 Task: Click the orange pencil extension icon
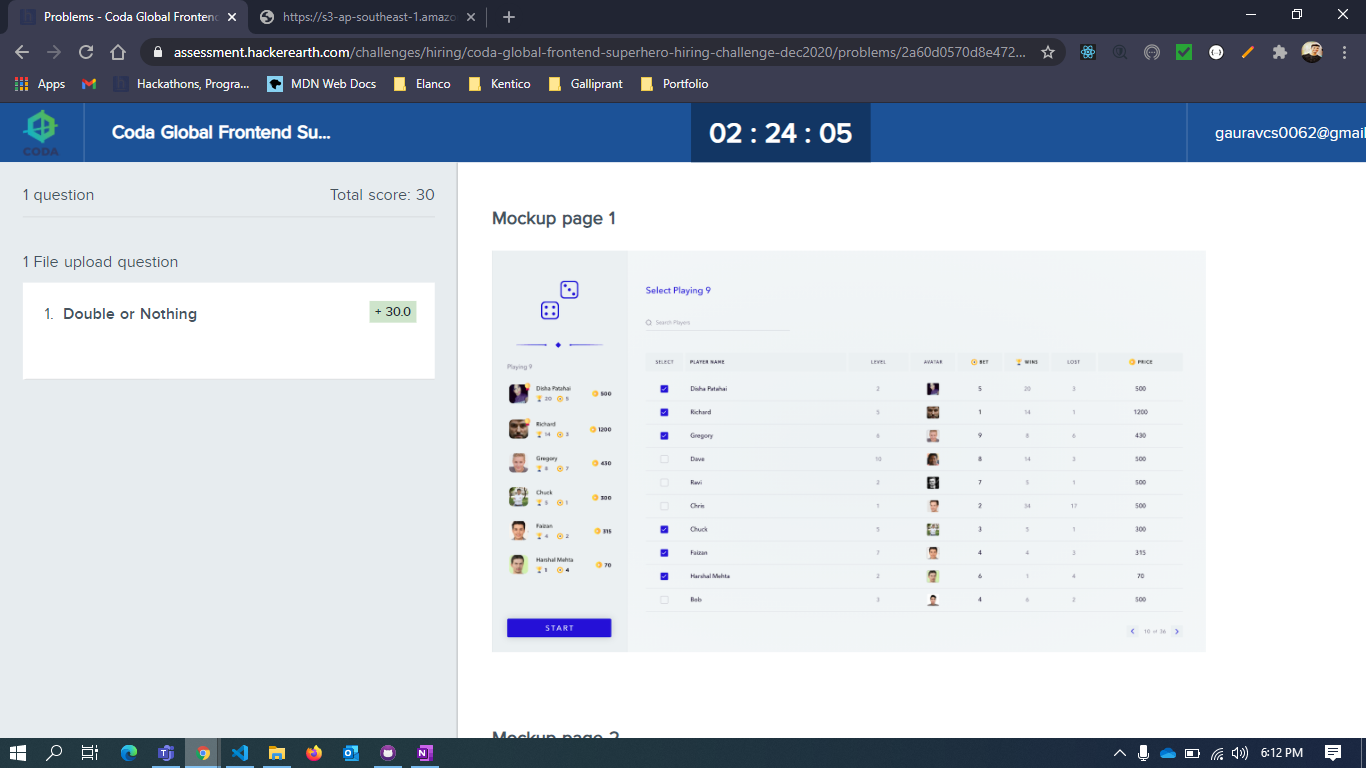pyautogui.click(x=1248, y=52)
